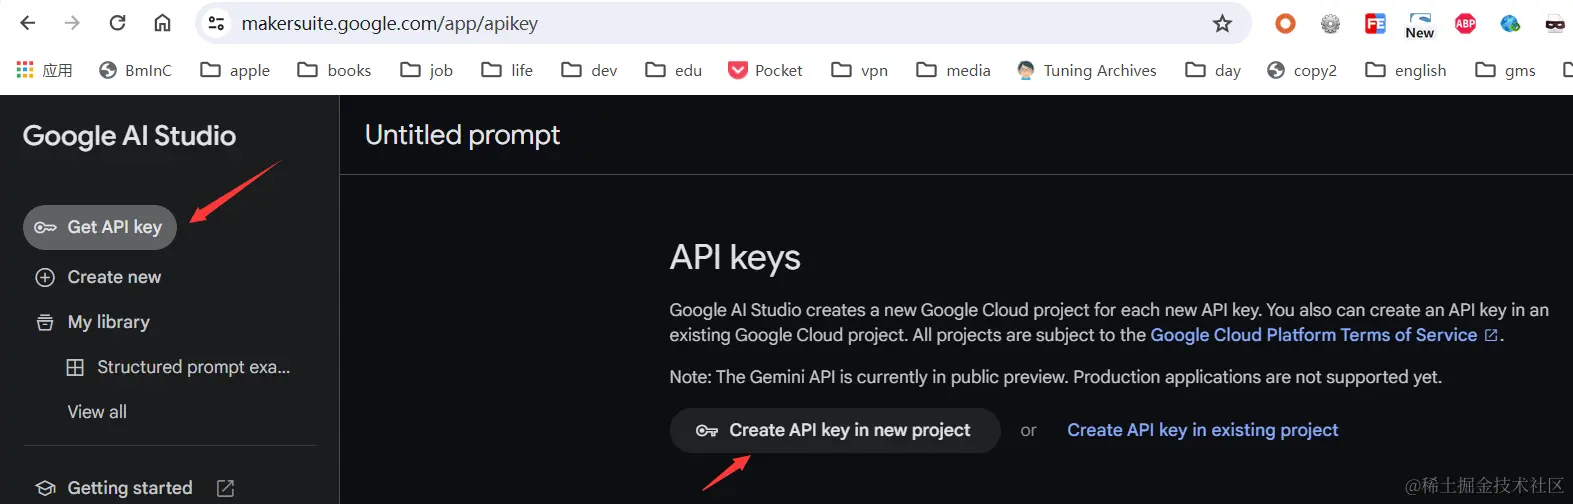This screenshot has width=1573, height=504.
Task: Expand the media bookmark folder
Action: (x=954, y=70)
